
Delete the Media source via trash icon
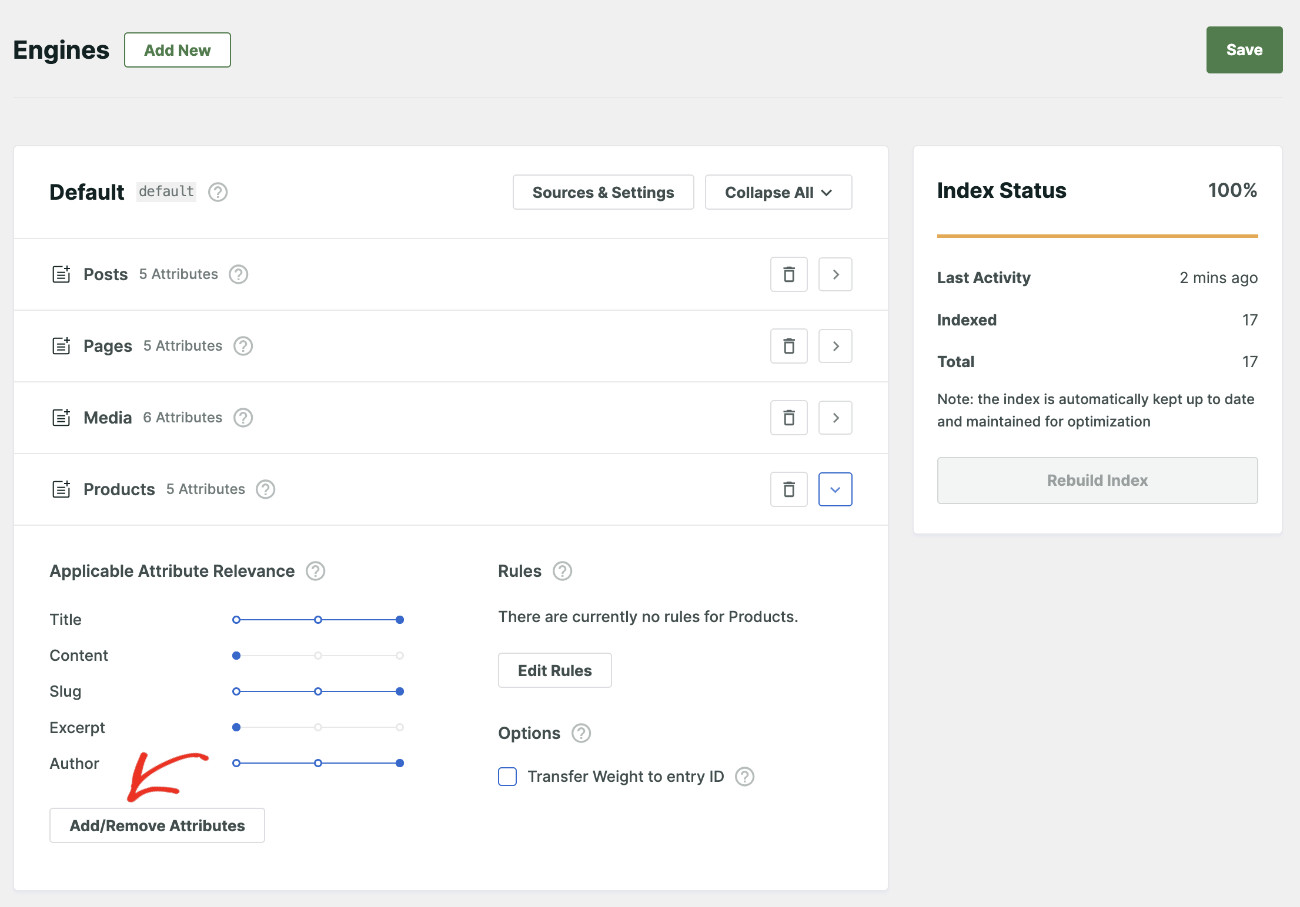pos(788,417)
